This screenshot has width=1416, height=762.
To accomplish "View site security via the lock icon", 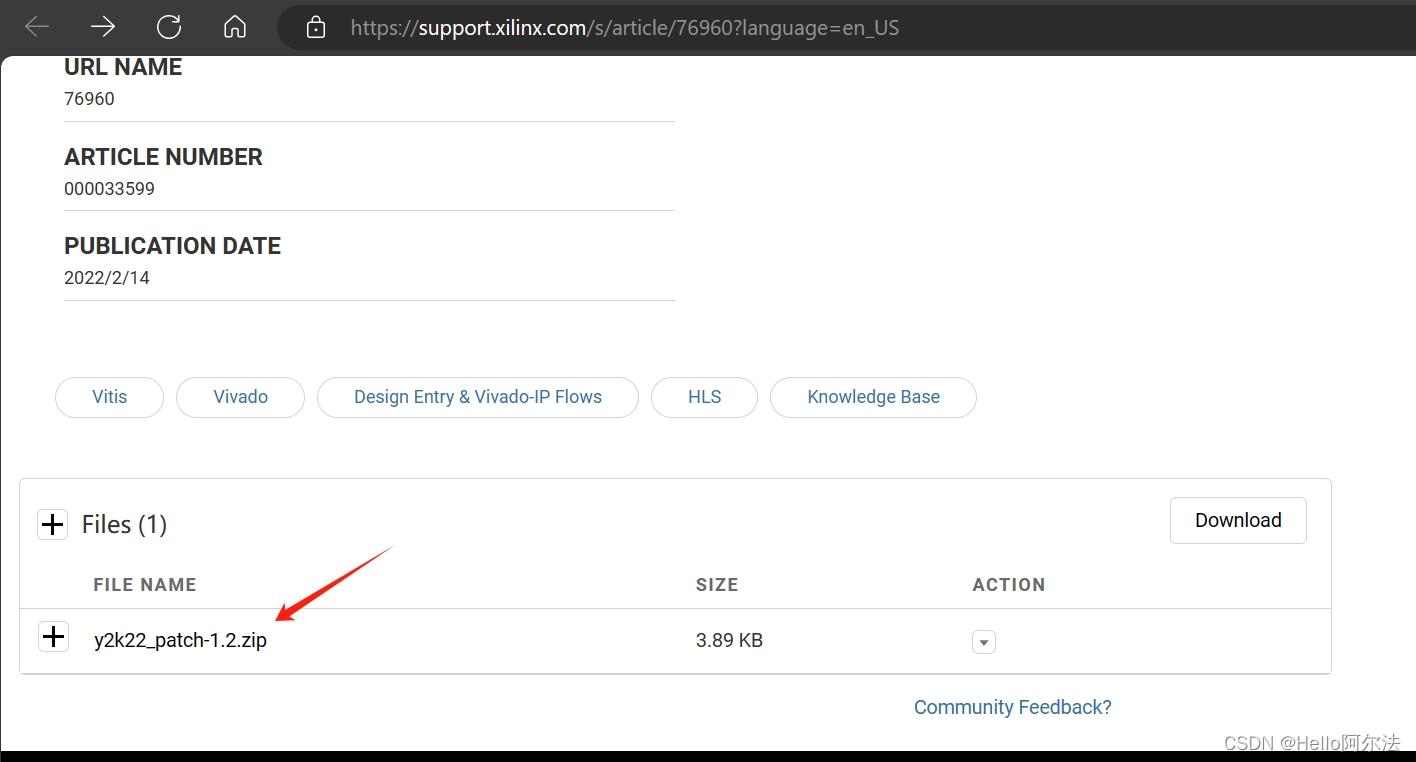I will (x=316, y=28).
